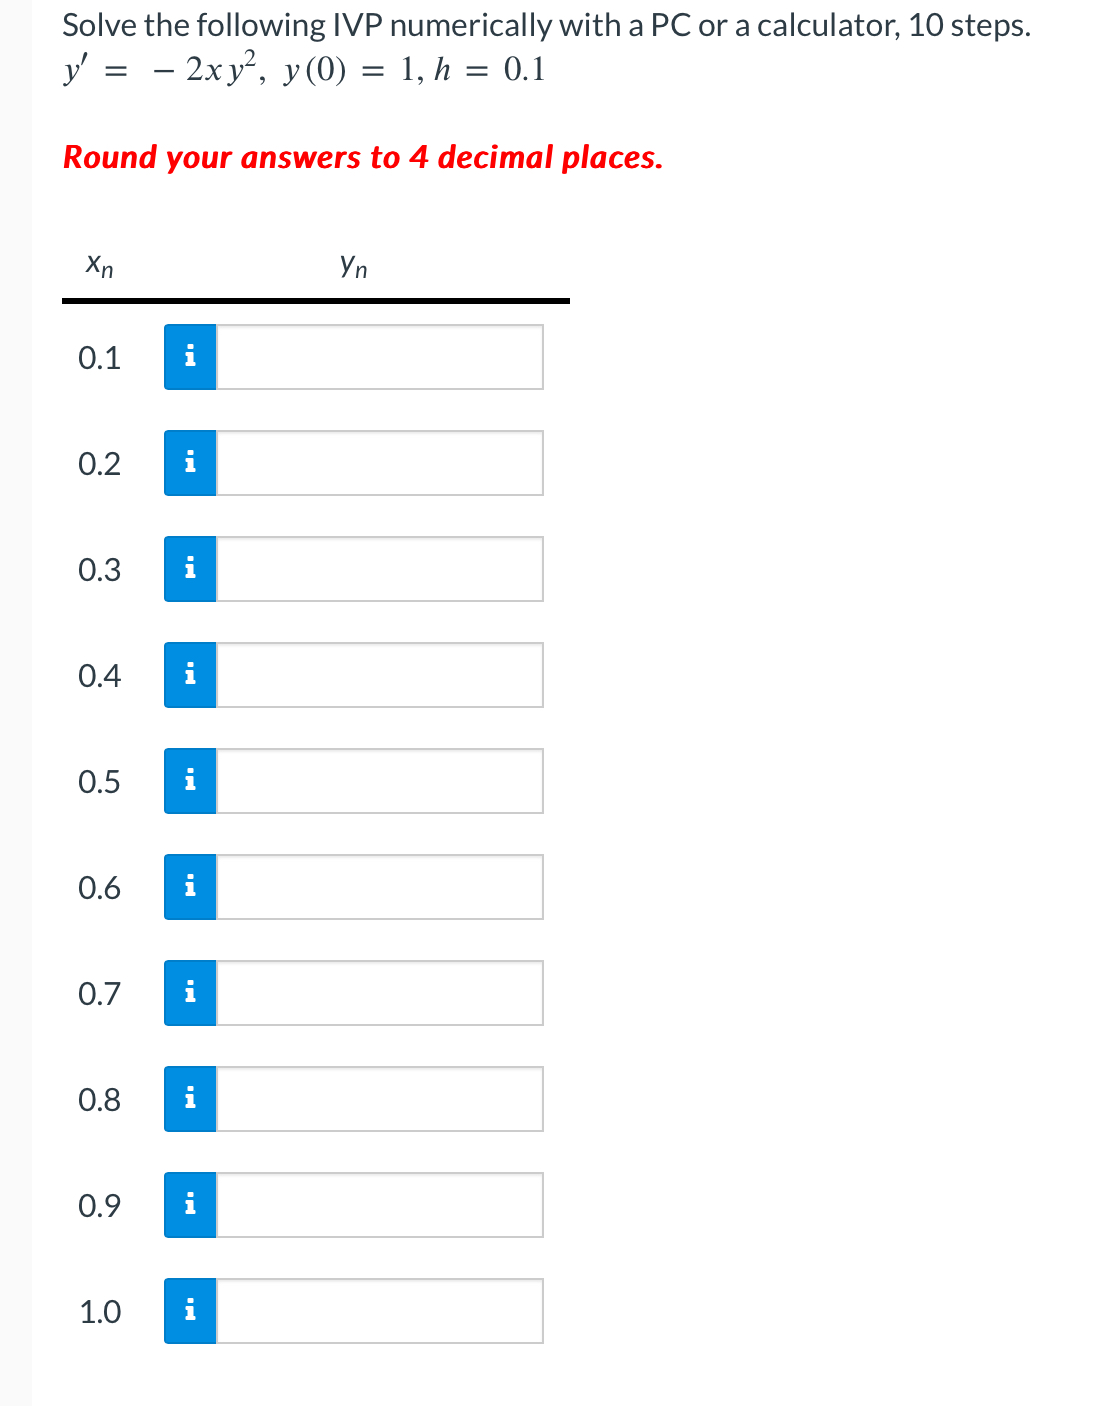The height and width of the screenshot is (1406, 1114).
Task: Select the answer field for x = 0.9
Action: tap(380, 1205)
